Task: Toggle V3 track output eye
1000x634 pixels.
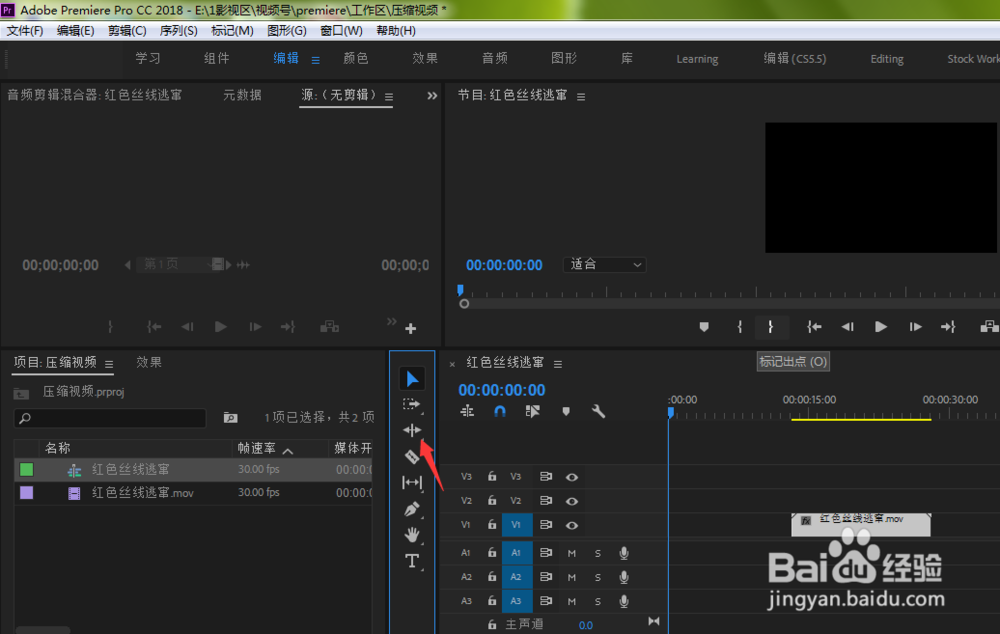Action: click(x=572, y=477)
